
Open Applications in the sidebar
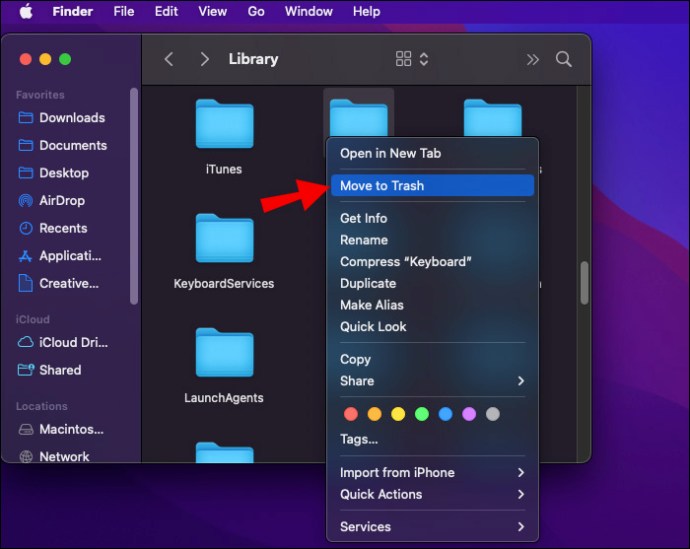click(59, 256)
